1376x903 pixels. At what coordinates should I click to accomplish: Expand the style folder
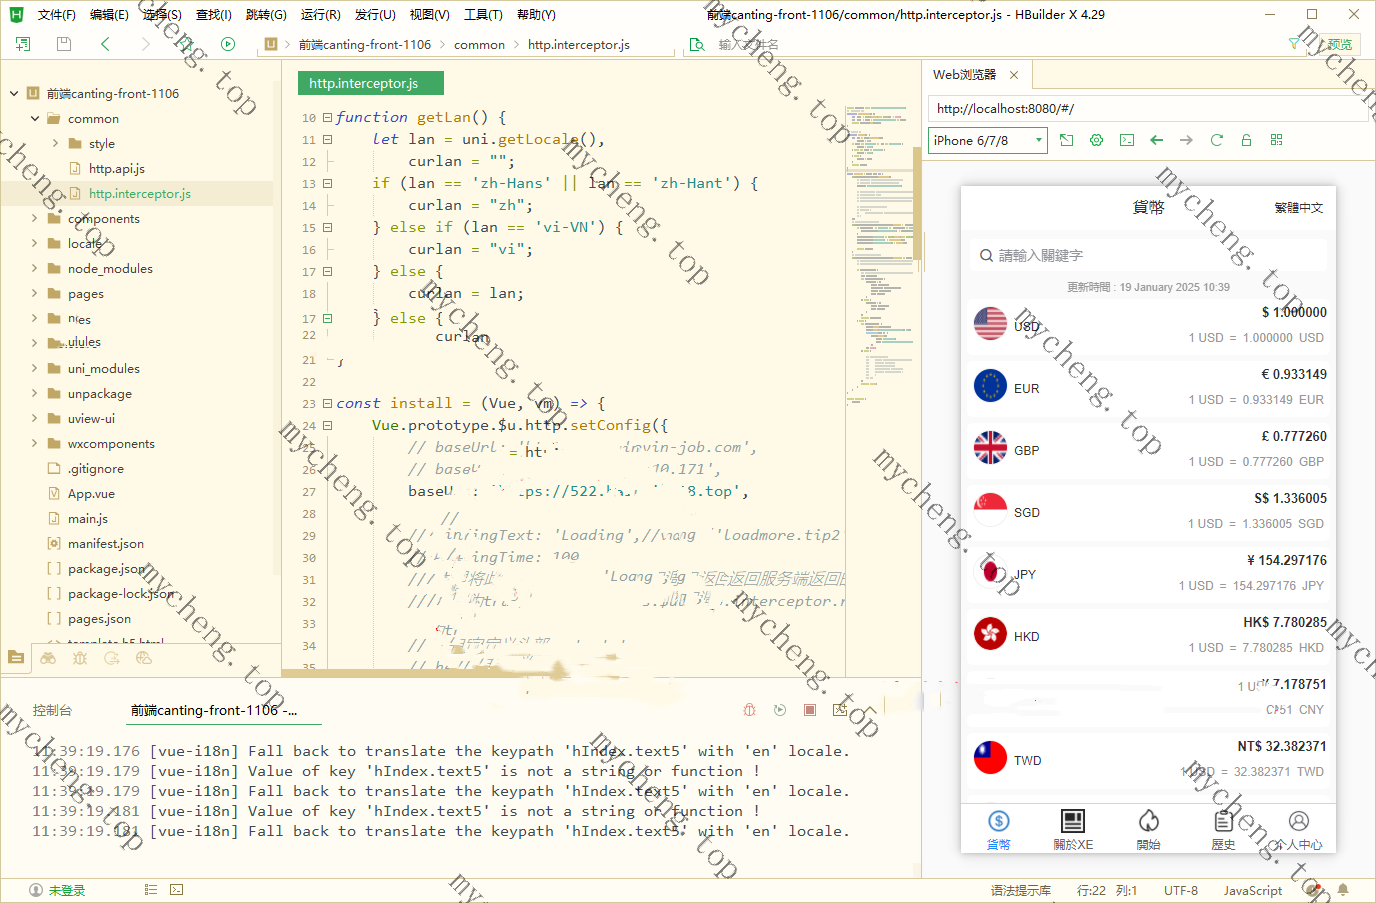(x=56, y=144)
